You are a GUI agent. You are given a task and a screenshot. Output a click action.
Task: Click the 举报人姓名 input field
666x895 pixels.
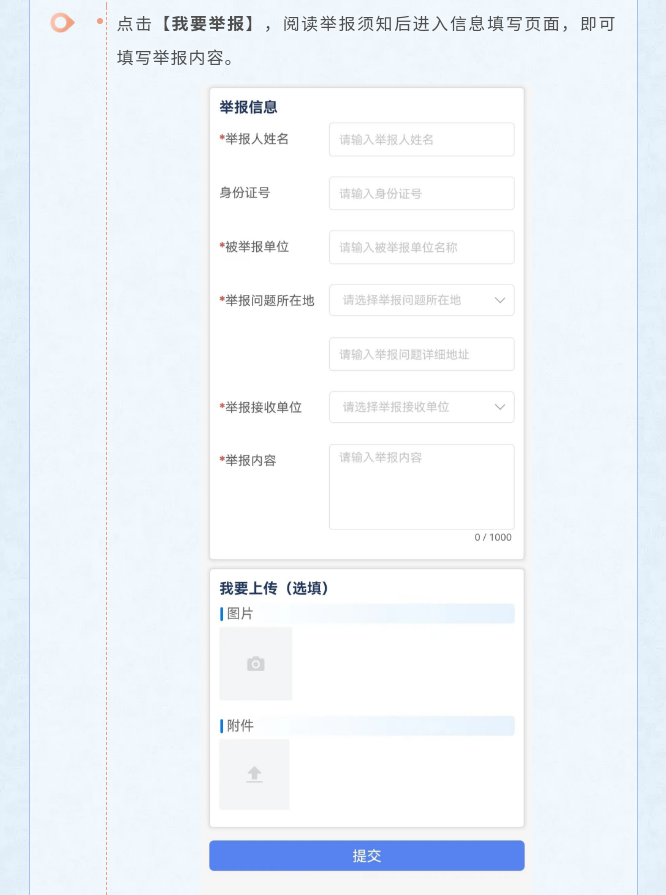[422, 139]
